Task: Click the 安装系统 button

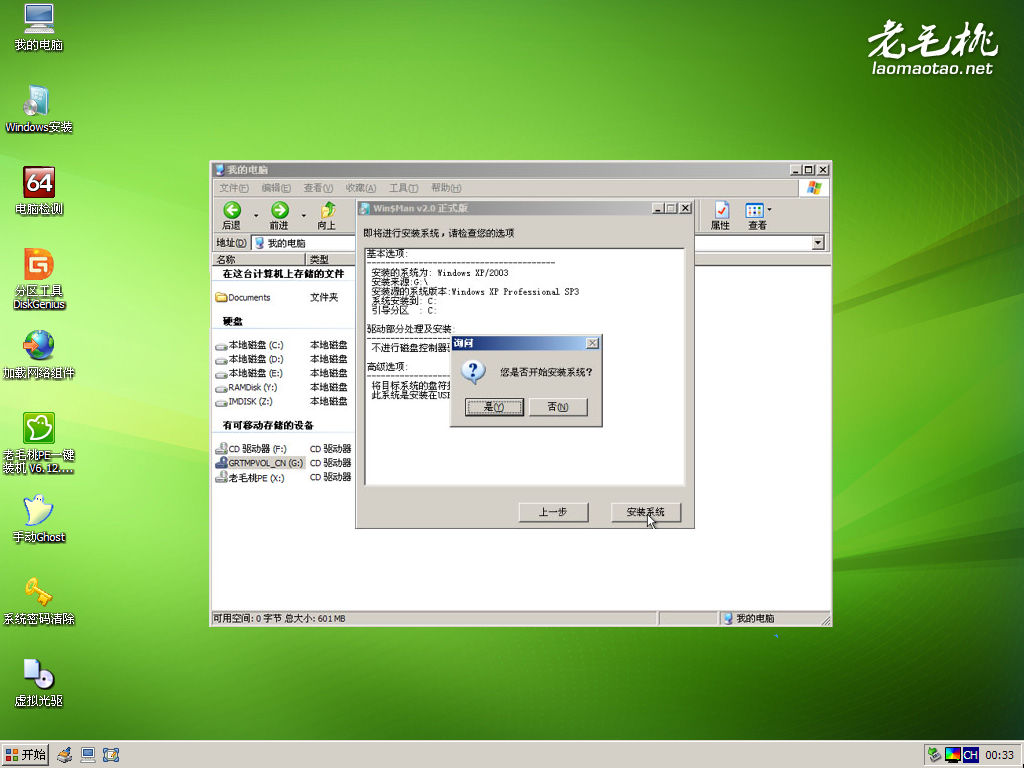Action: [x=646, y=512]
